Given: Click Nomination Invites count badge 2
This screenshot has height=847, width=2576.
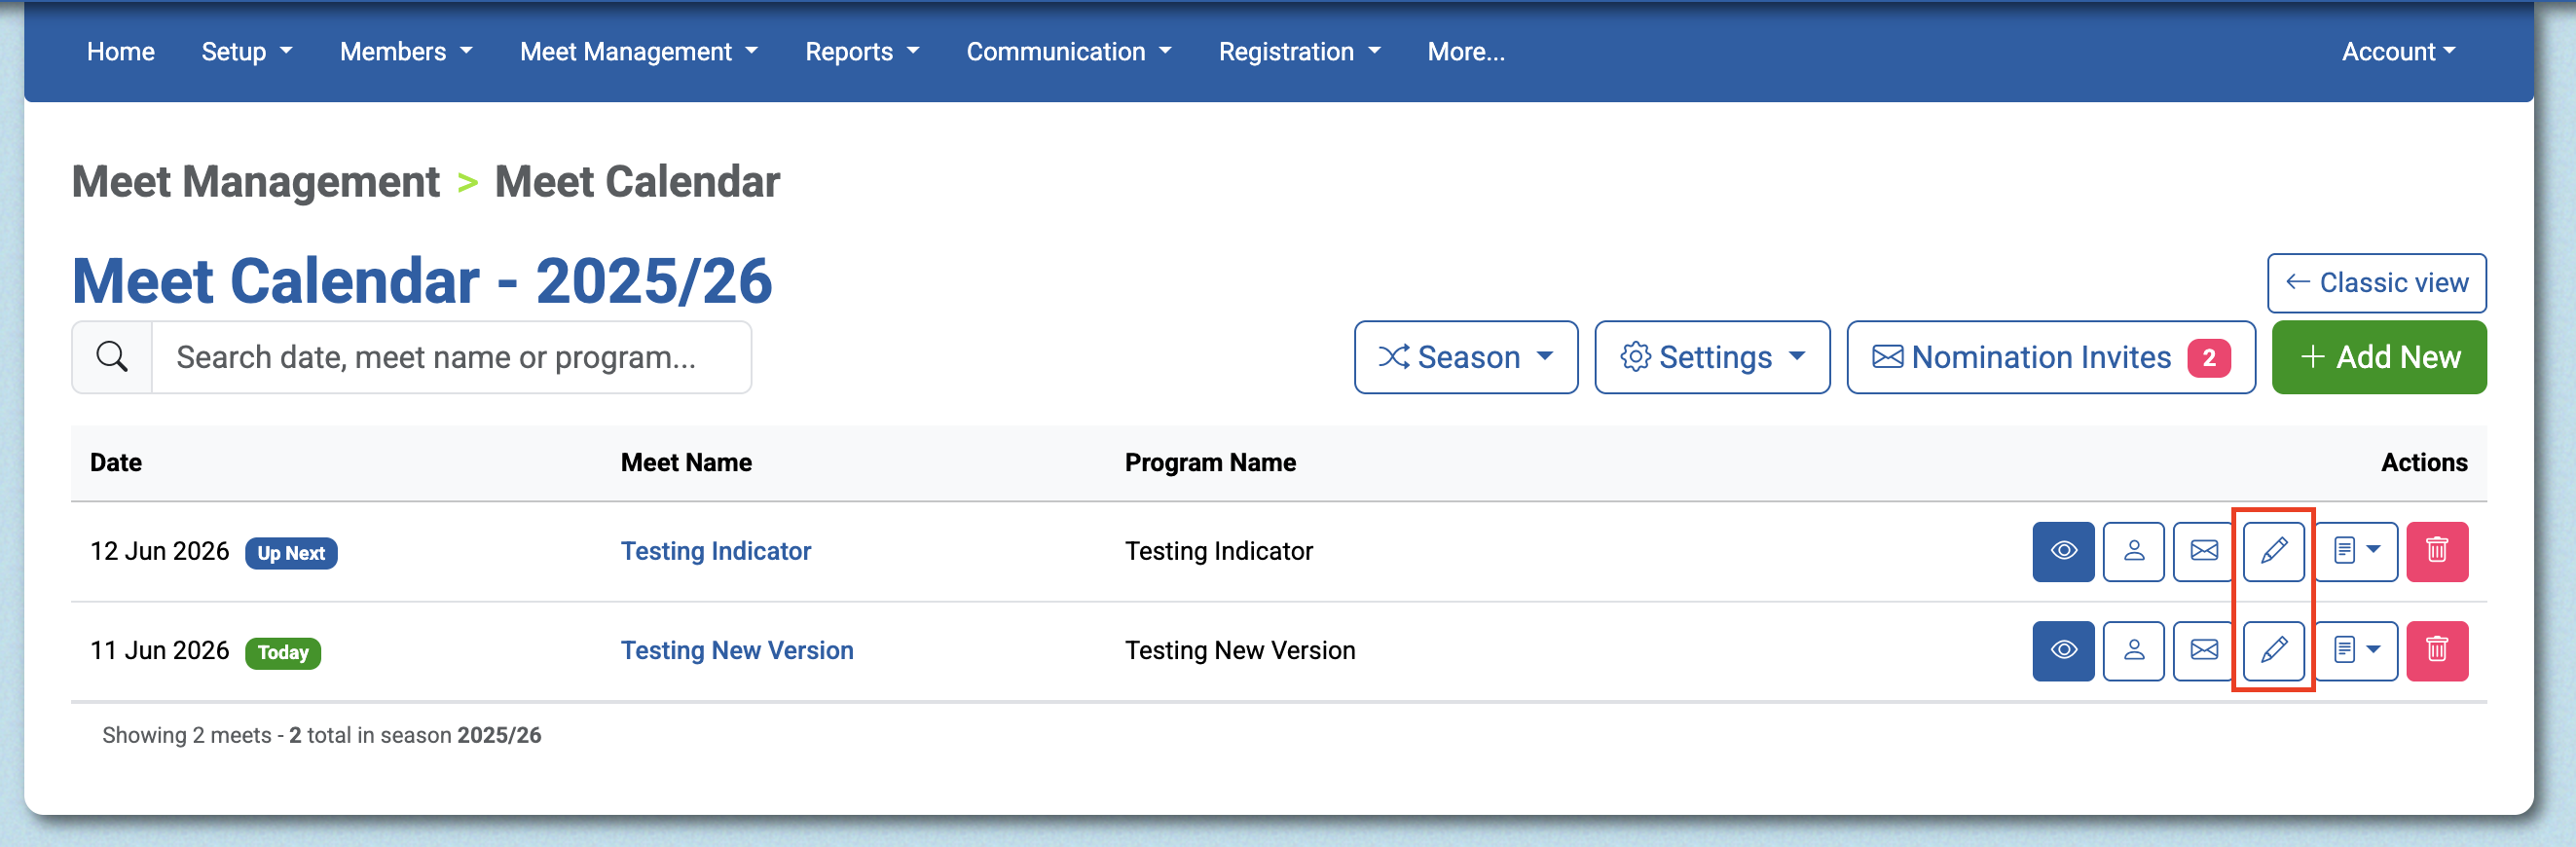Looking at the screenshot, I should [x=2209, y=357].
